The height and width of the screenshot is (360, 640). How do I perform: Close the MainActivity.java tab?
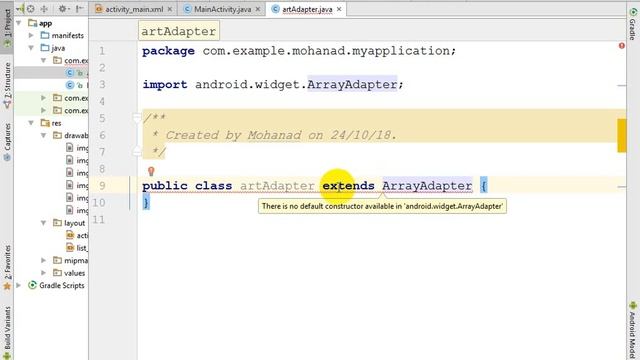[x=258, y=9]
